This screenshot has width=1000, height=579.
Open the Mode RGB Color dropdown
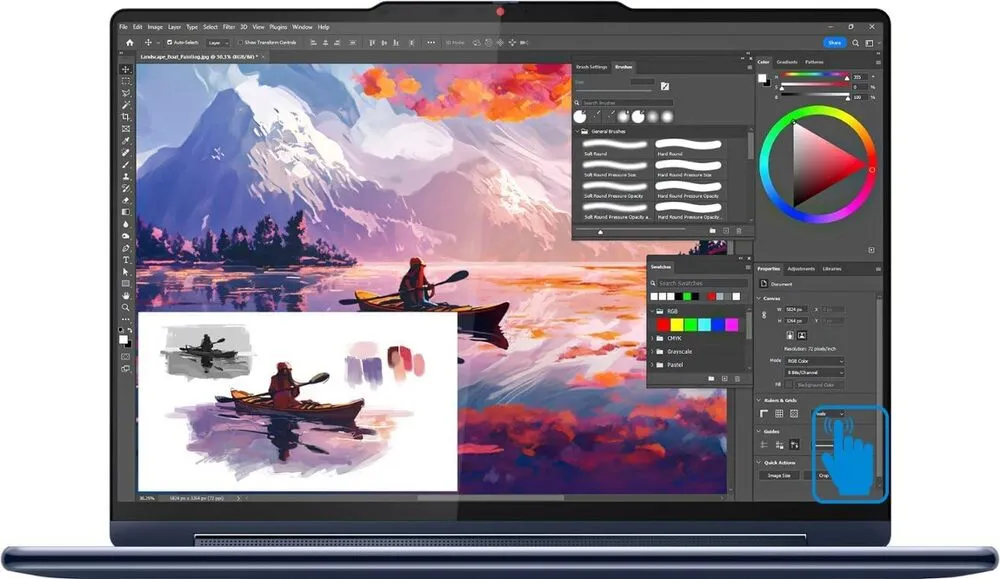tap(815, 361)
